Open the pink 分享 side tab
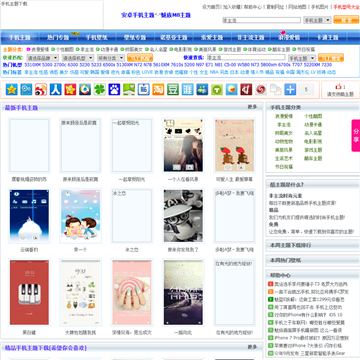The width and height of the screenshot is (360, 360). pyautogui.click(x=356, y=135)
